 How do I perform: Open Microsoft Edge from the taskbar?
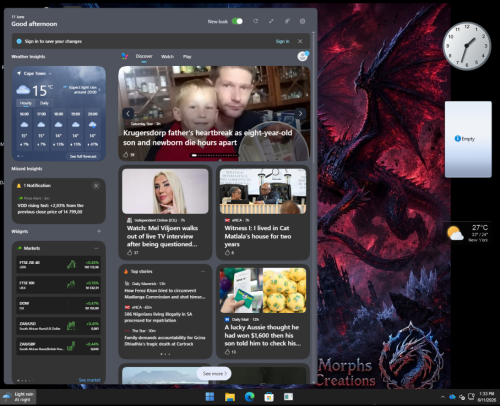[x=249, y=397]
